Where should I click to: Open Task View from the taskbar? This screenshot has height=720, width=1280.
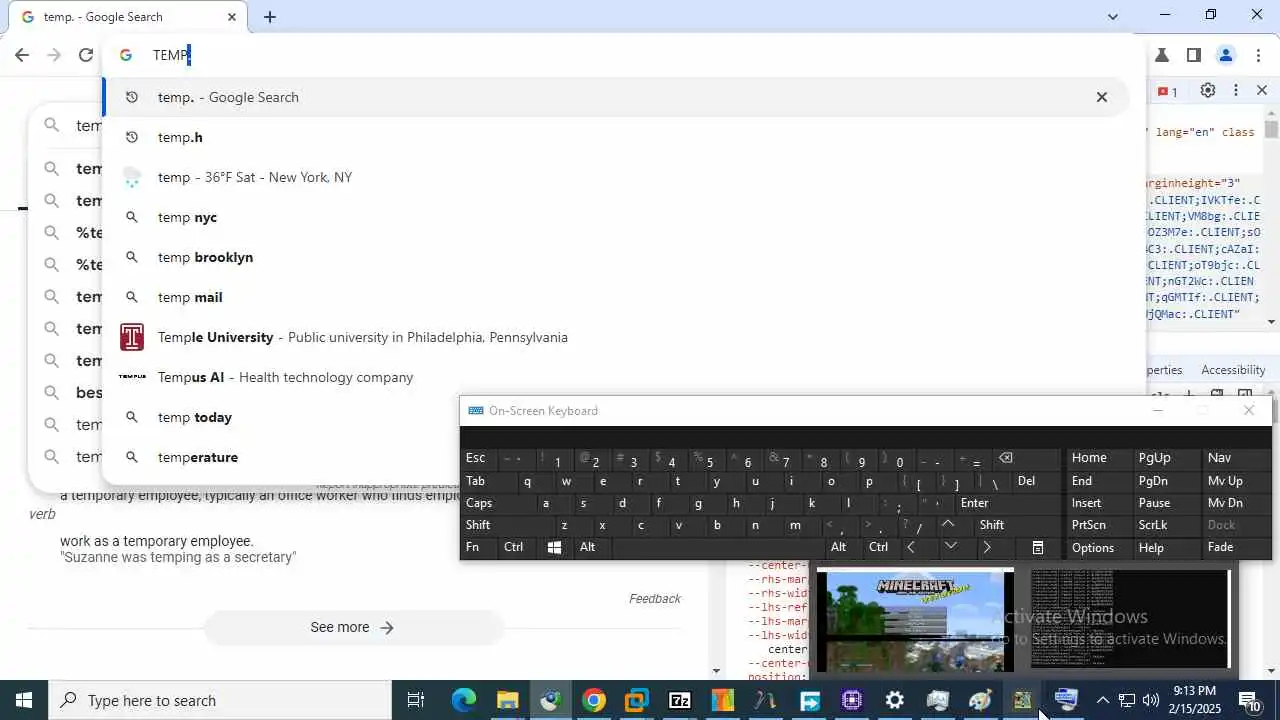click(x=416, y=700)
